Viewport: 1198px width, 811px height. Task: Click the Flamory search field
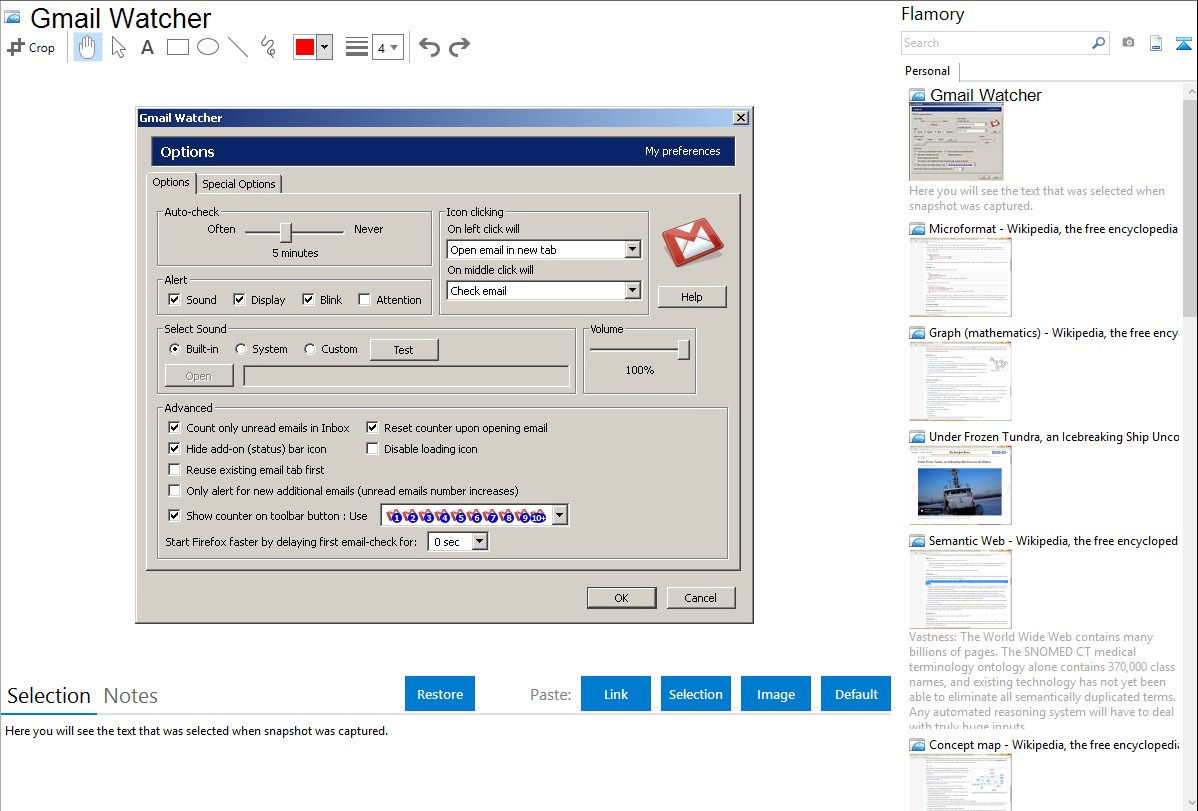tap(996, 43)
